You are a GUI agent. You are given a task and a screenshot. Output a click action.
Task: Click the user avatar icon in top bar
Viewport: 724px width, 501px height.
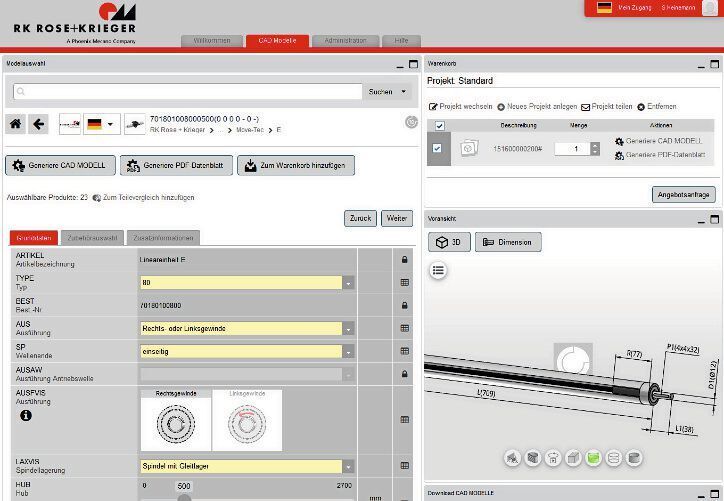(x=710, y=8)
